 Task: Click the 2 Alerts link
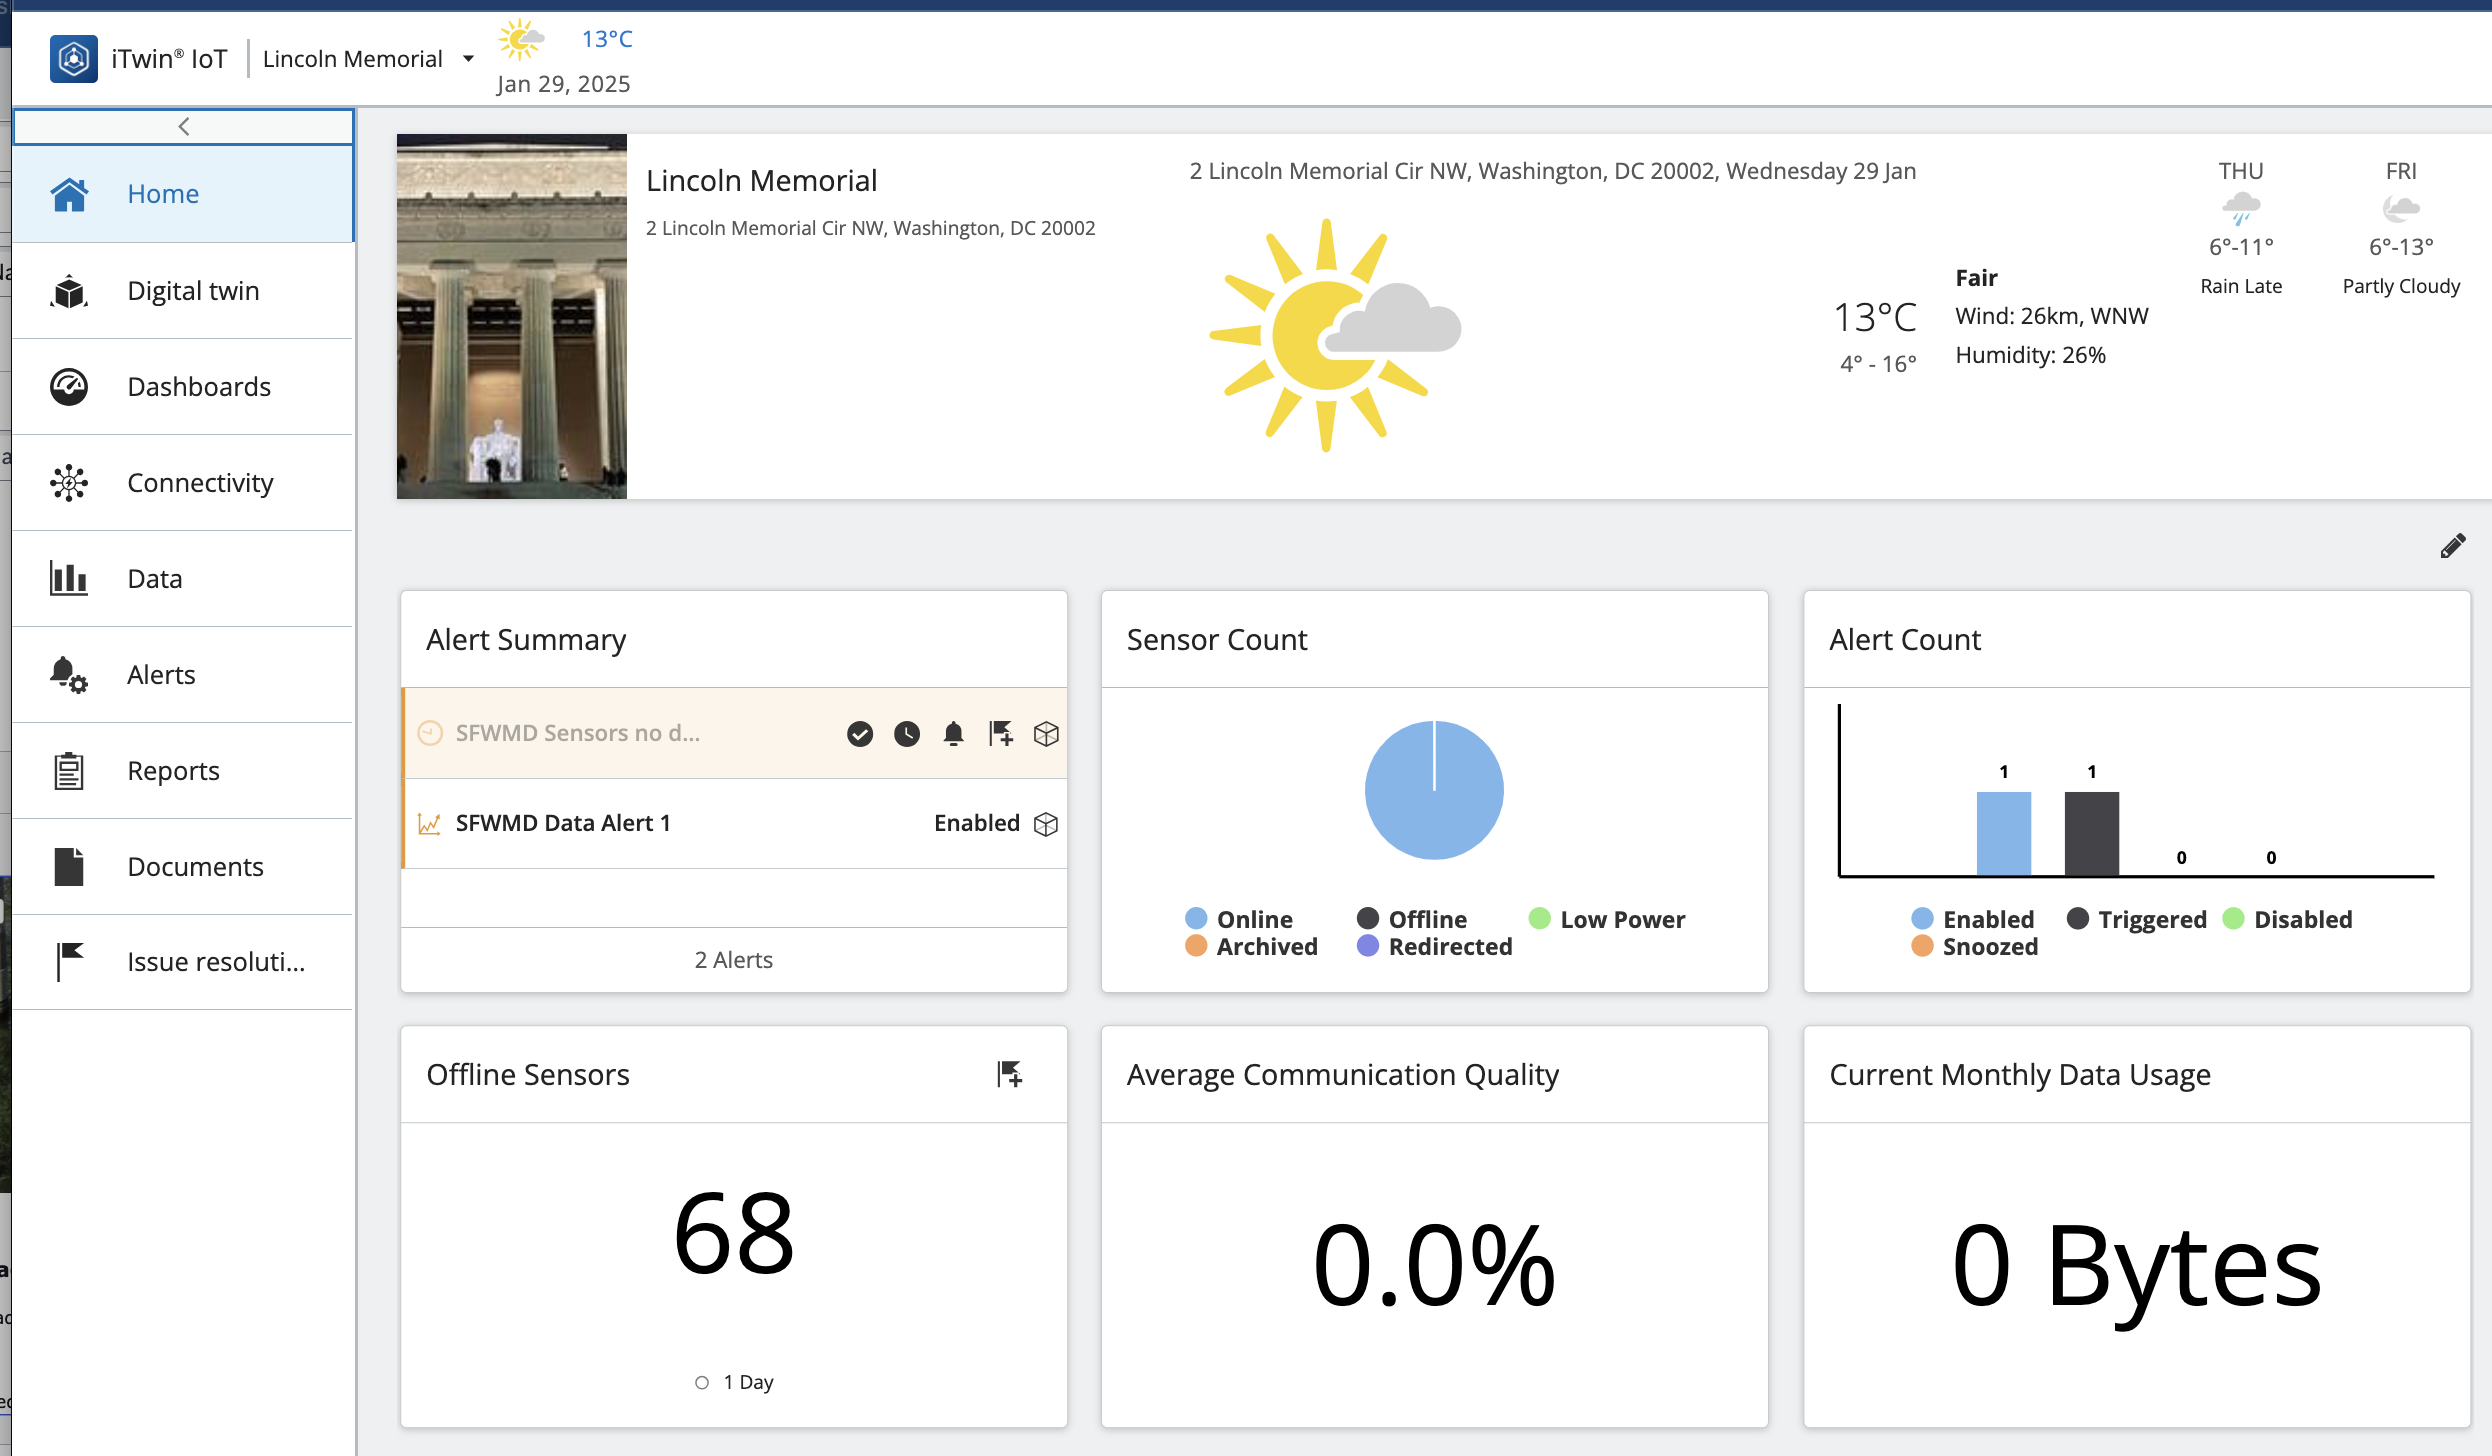click(x=733, y=960)
